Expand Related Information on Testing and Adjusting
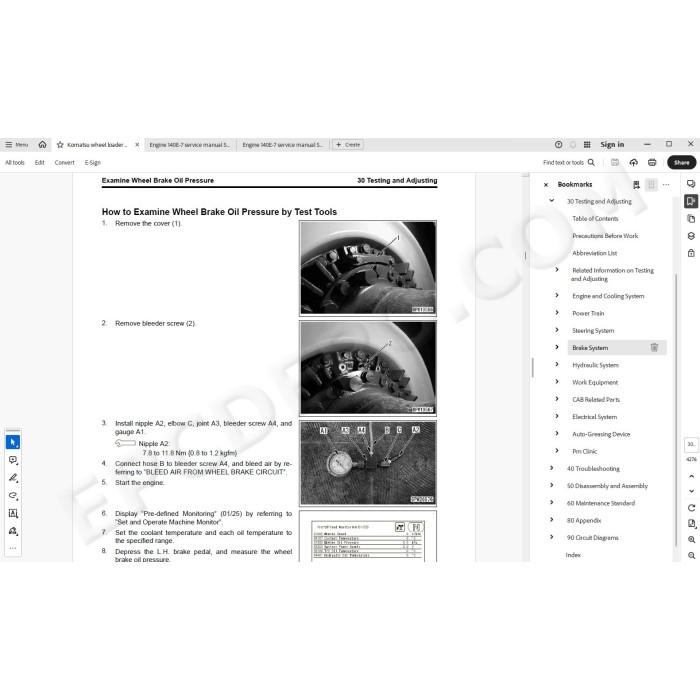Image resolution: width=700 pixels, height=700 pixels. coord(557,270)
